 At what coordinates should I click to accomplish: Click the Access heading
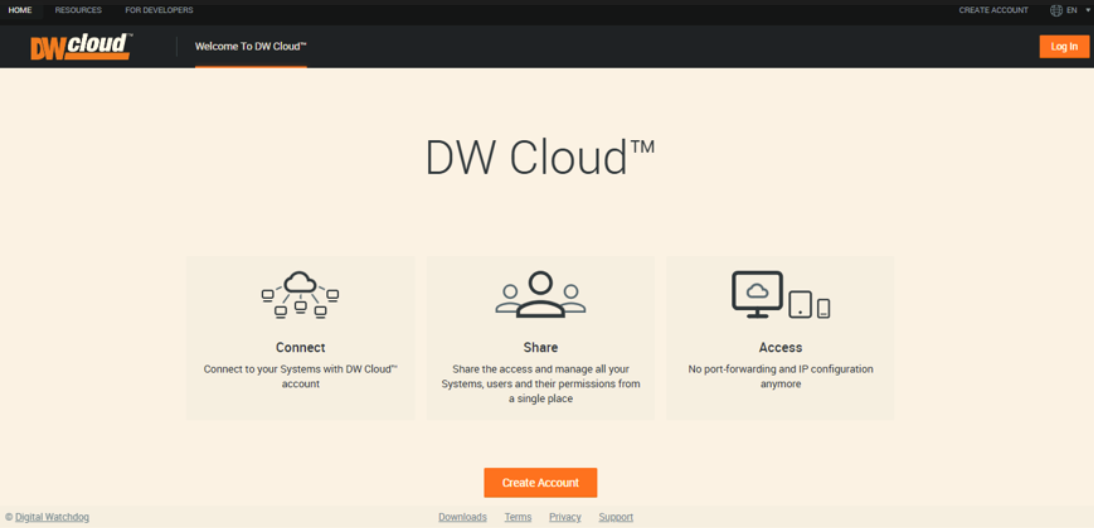[781, 347]
